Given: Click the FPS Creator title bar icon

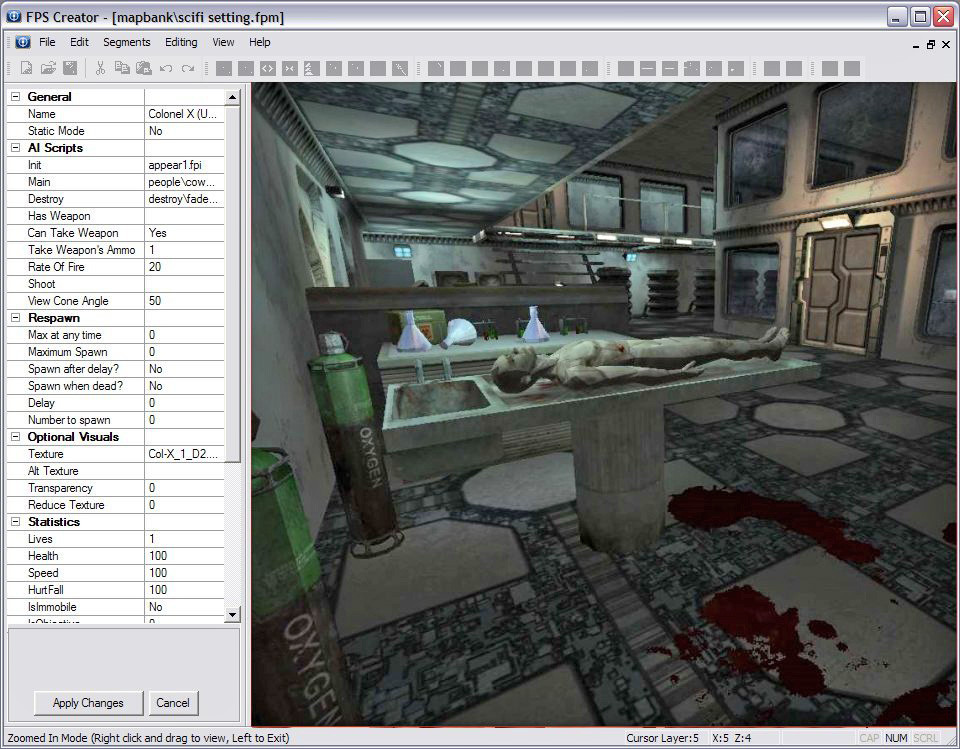Looking at the screenshot, I should pyautogui.click(x=13, y=17).
